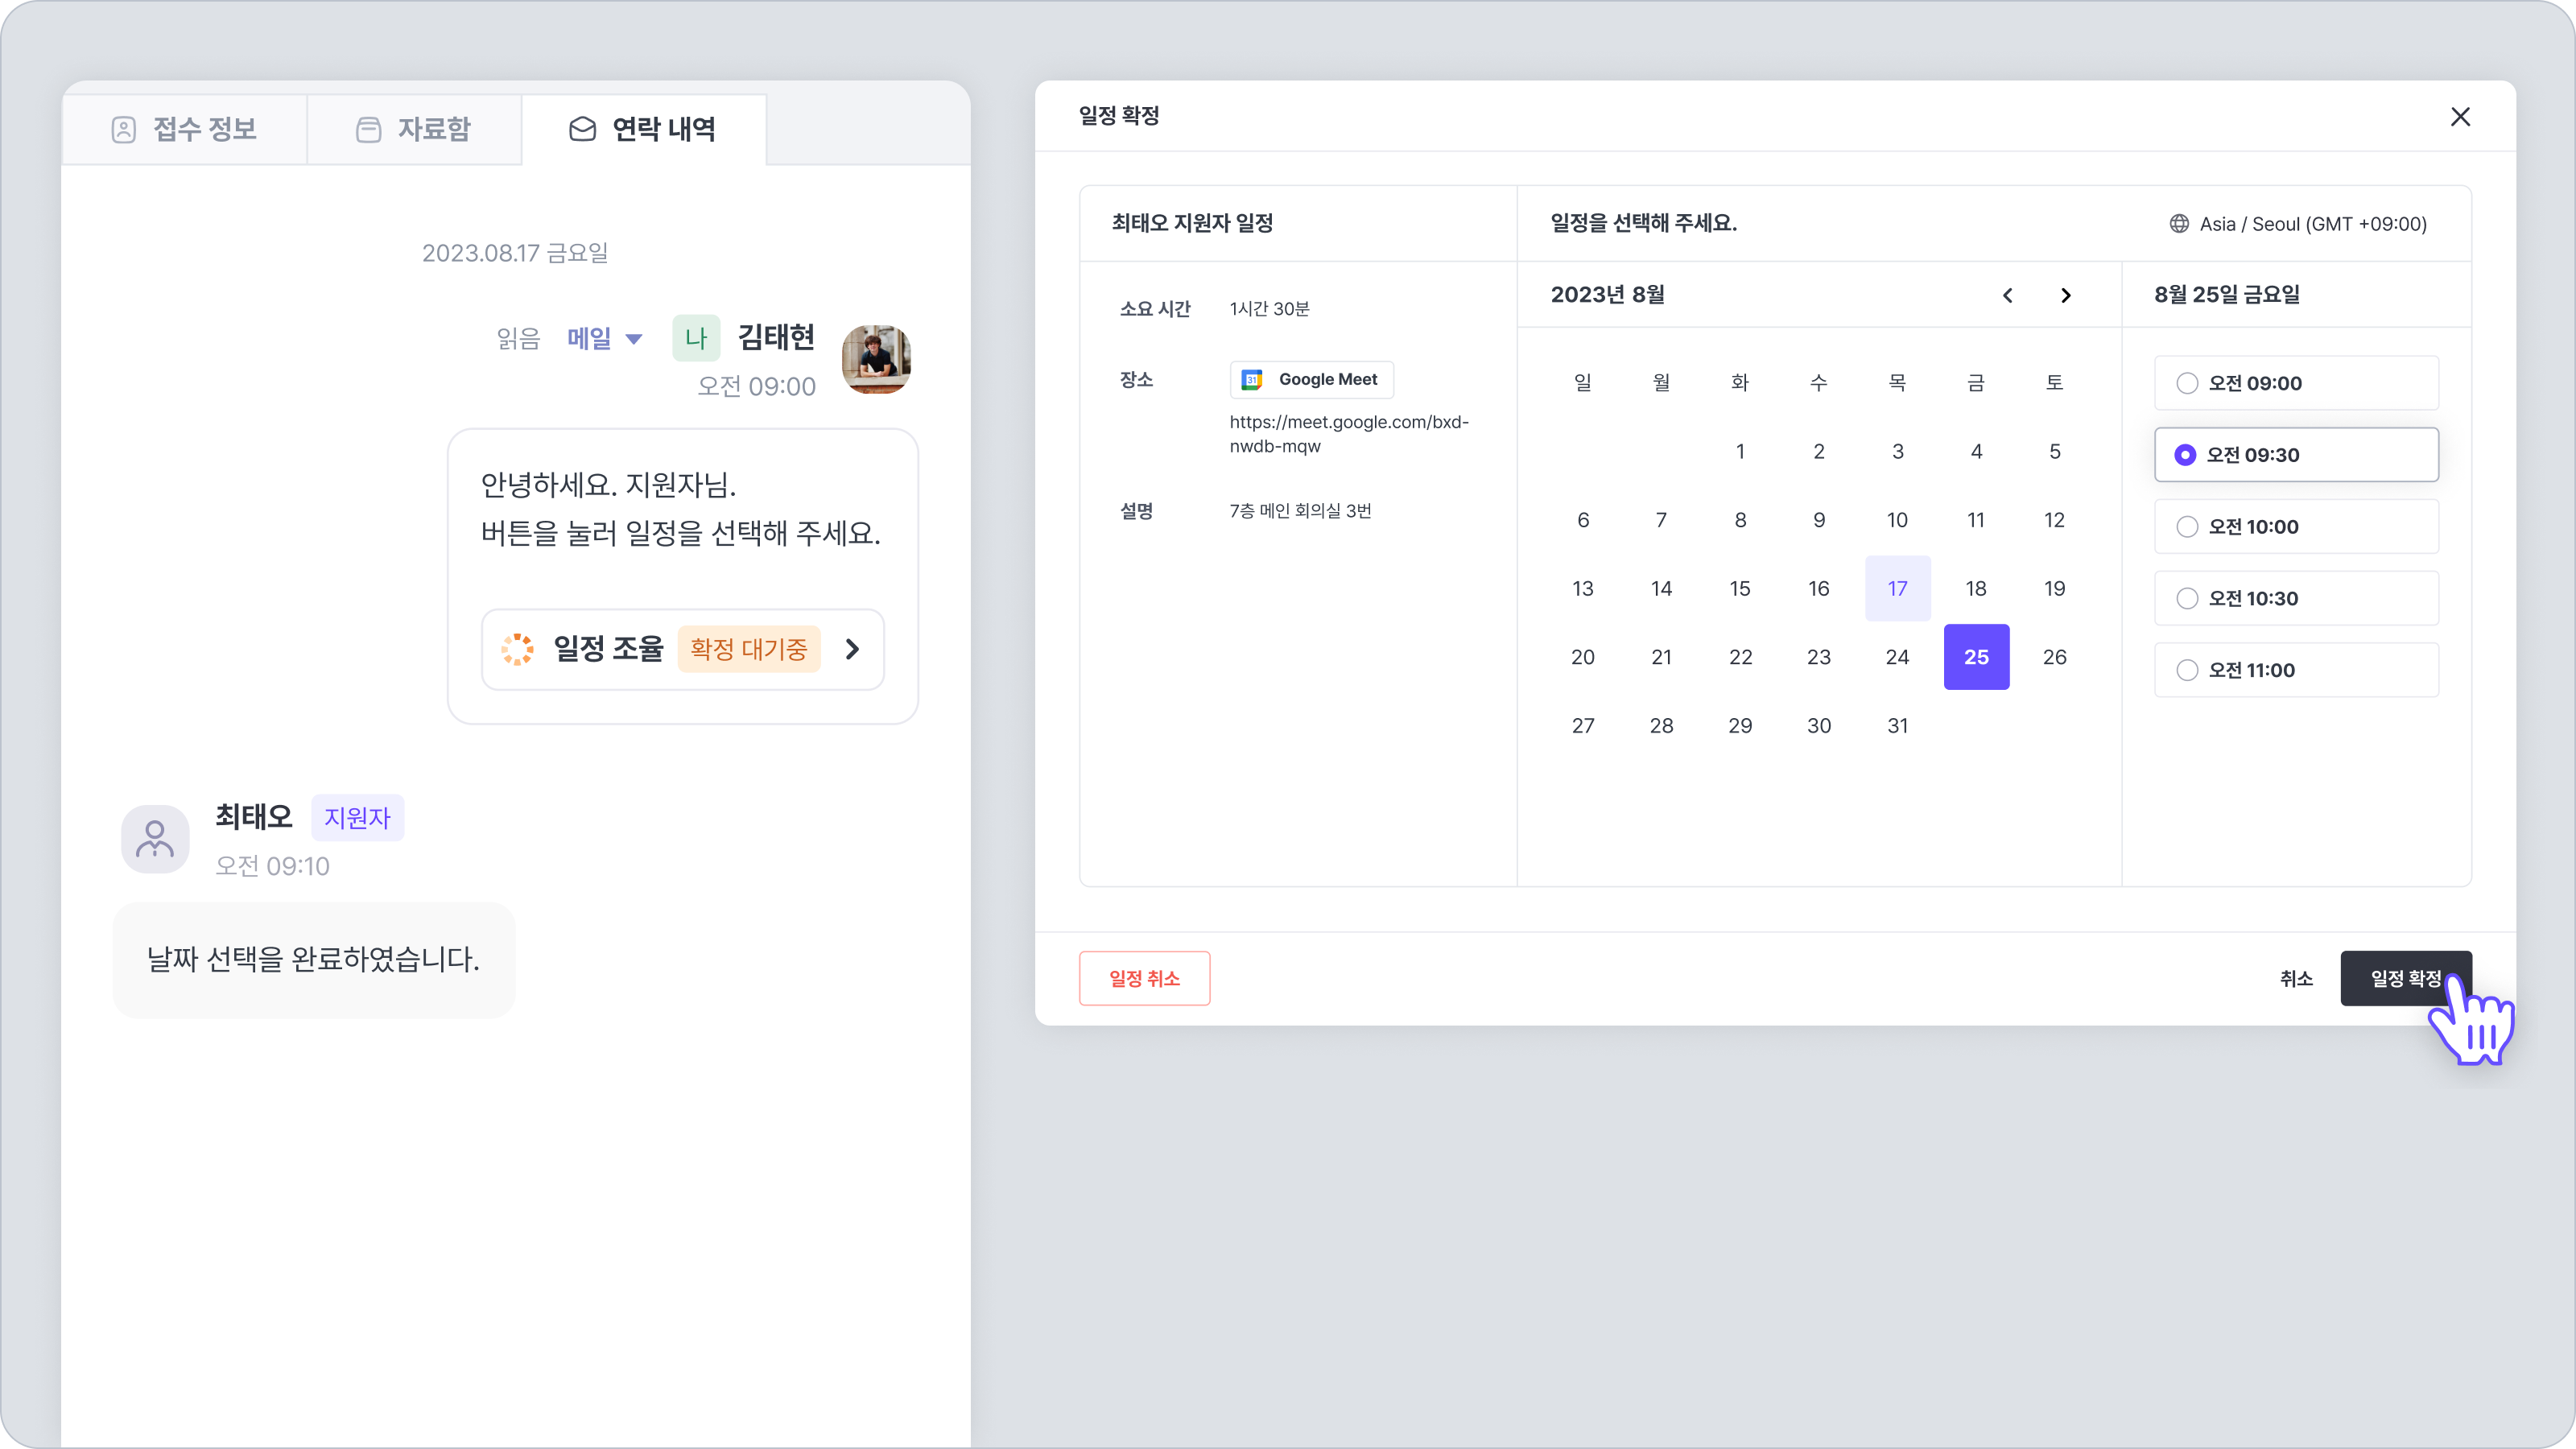
Task: Click the Google Meet calendar icon
Action: tap(1251, 380)
